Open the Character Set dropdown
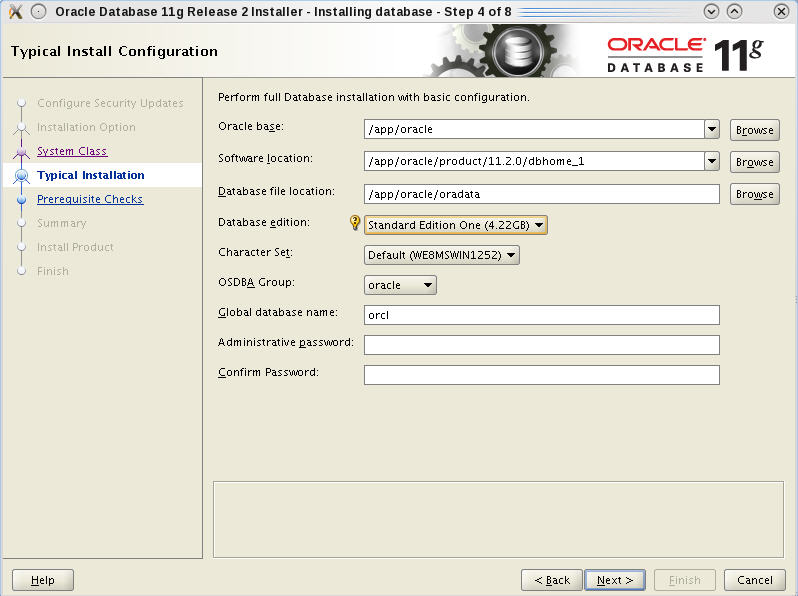 tap(442, 255)
